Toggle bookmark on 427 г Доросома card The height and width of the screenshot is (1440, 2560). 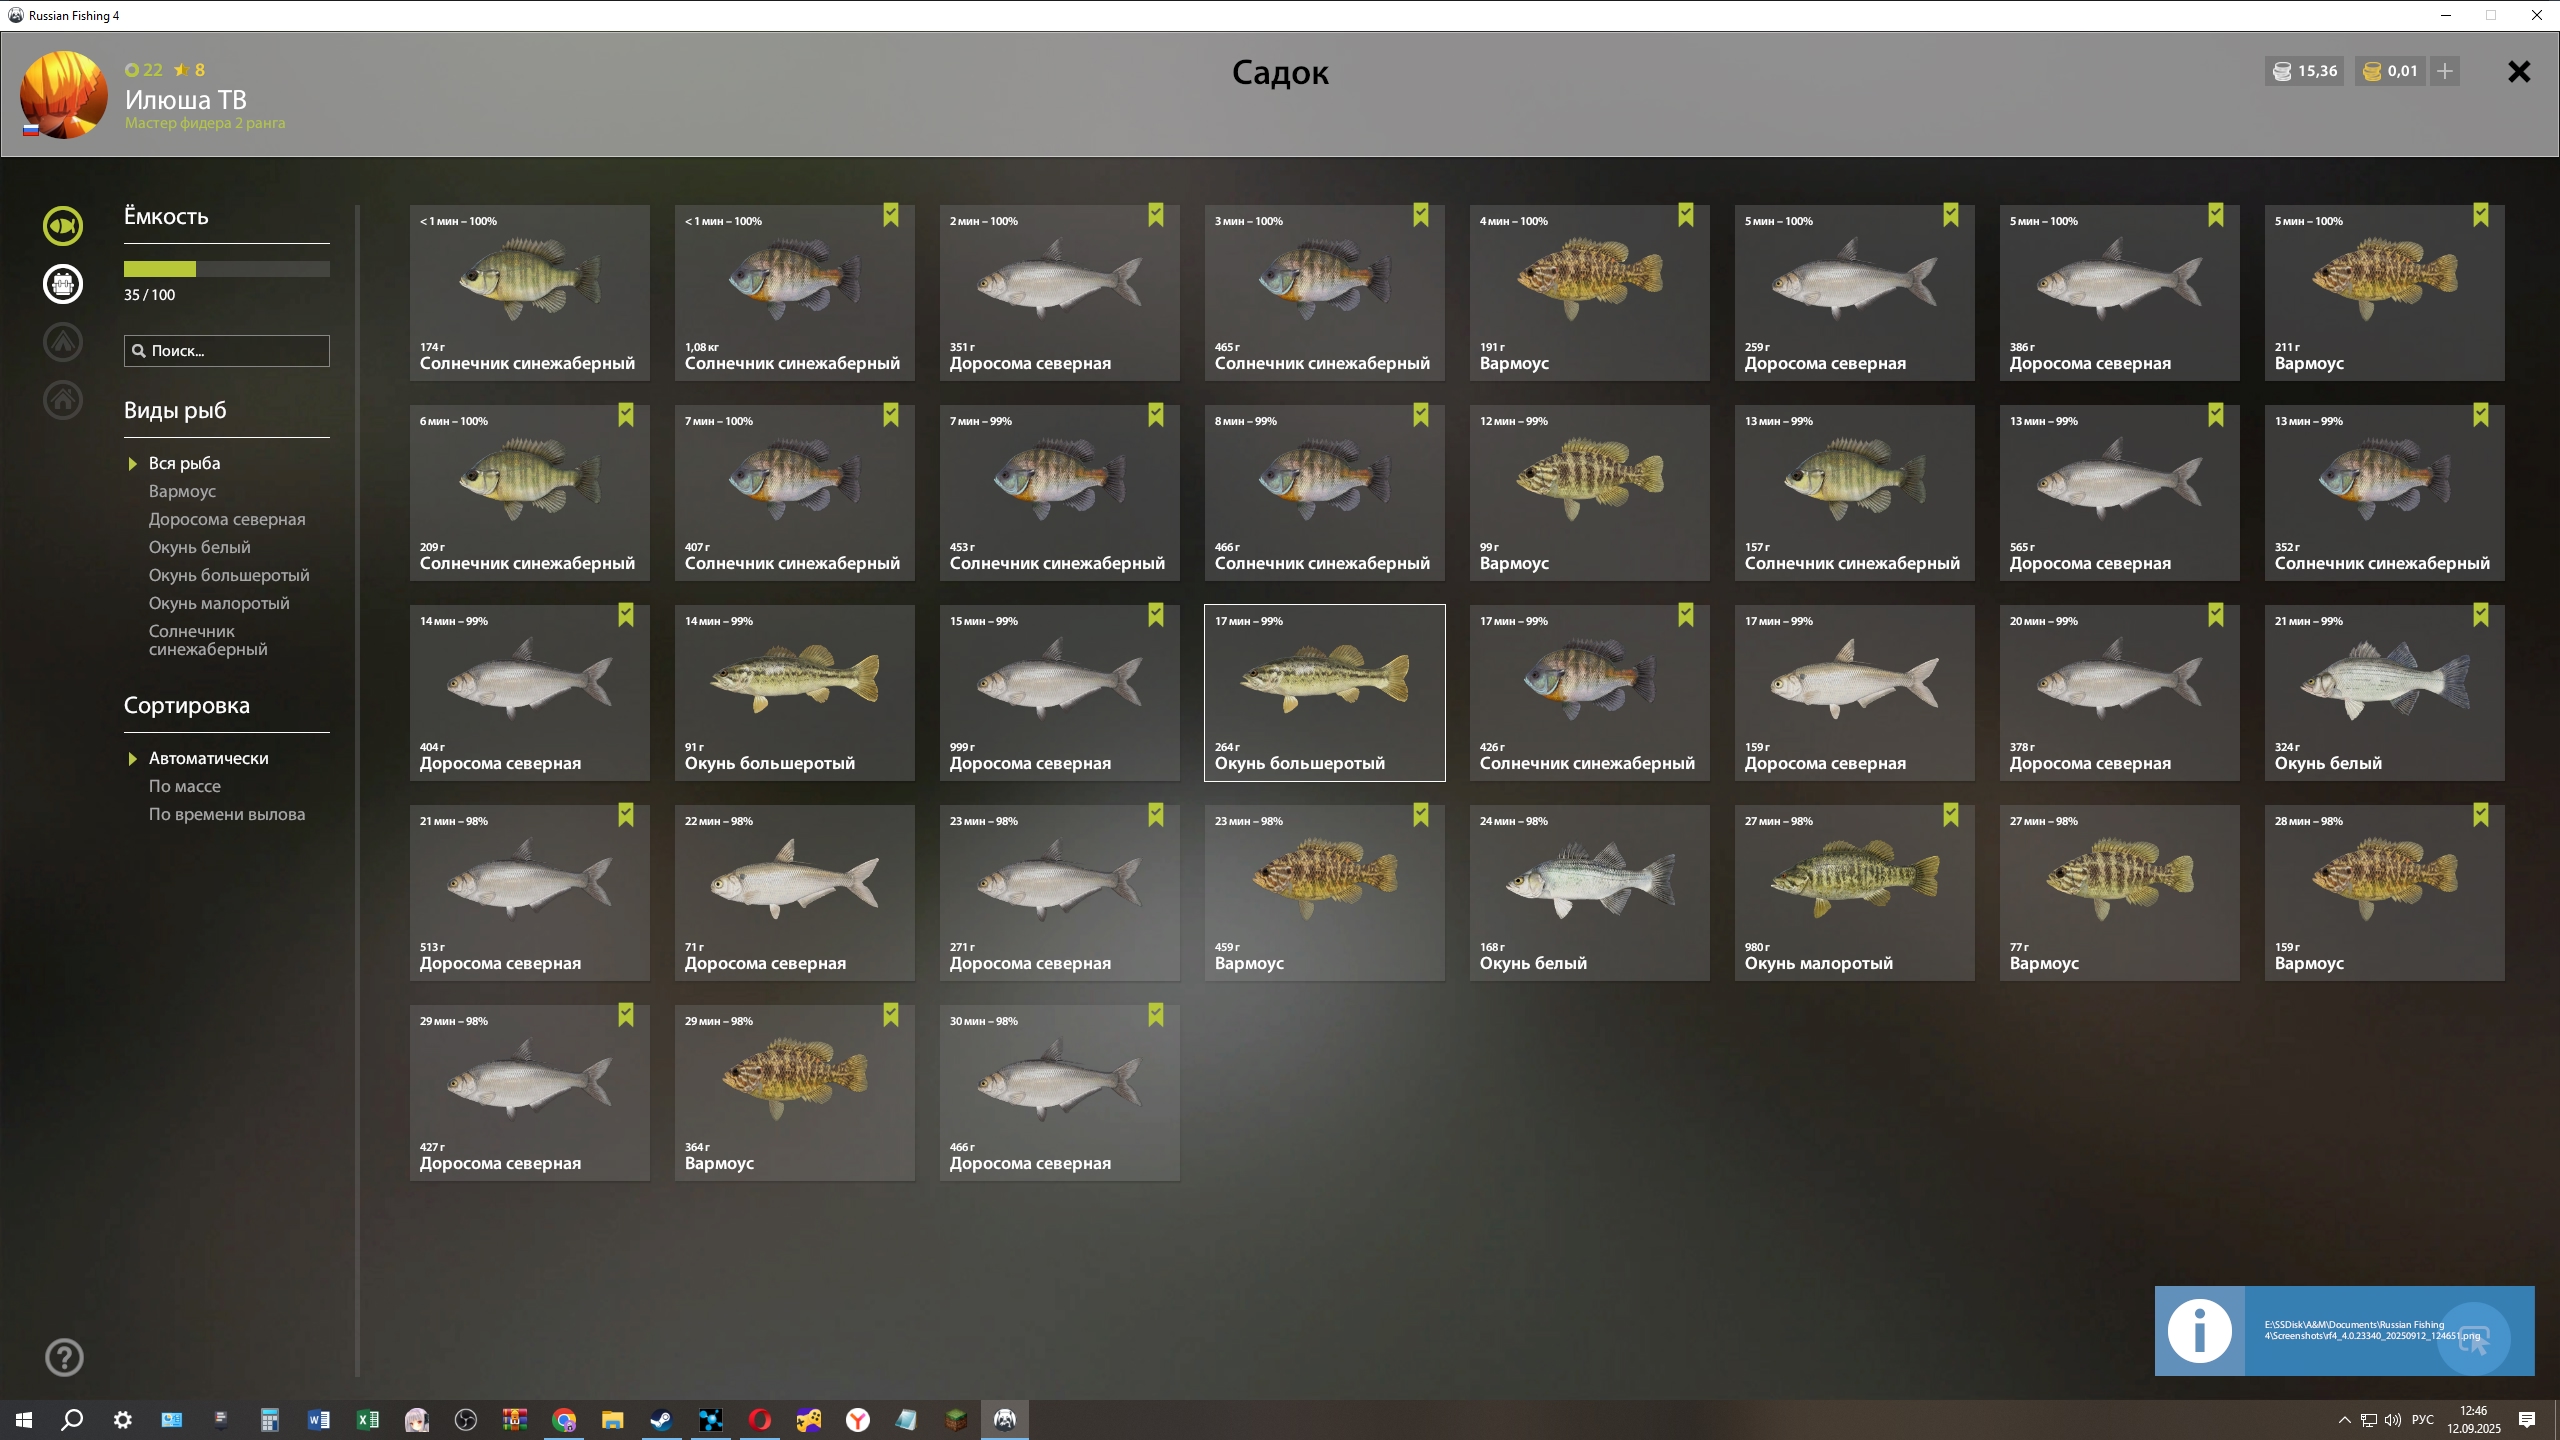625,1016
